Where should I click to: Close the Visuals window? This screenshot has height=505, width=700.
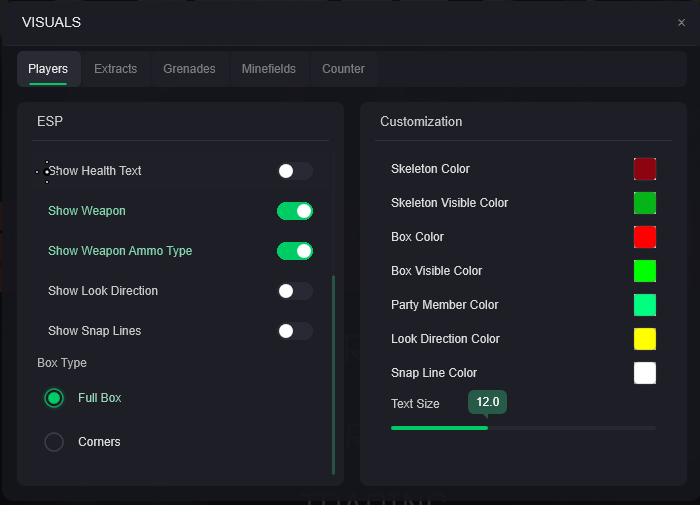pos(681,22)
